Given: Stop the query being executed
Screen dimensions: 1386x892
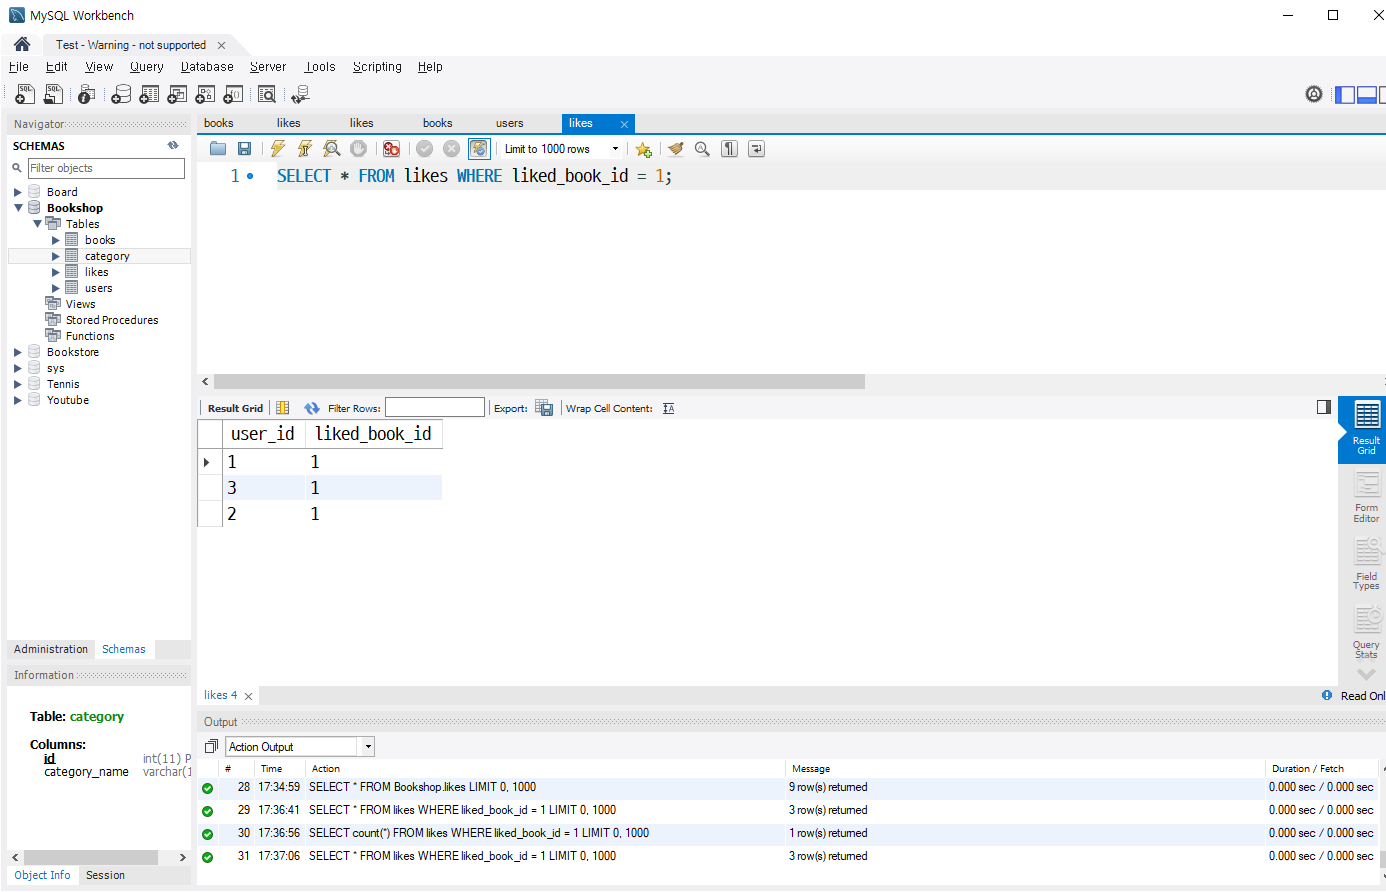Looking at the screenshot, I should pos(358,149).
